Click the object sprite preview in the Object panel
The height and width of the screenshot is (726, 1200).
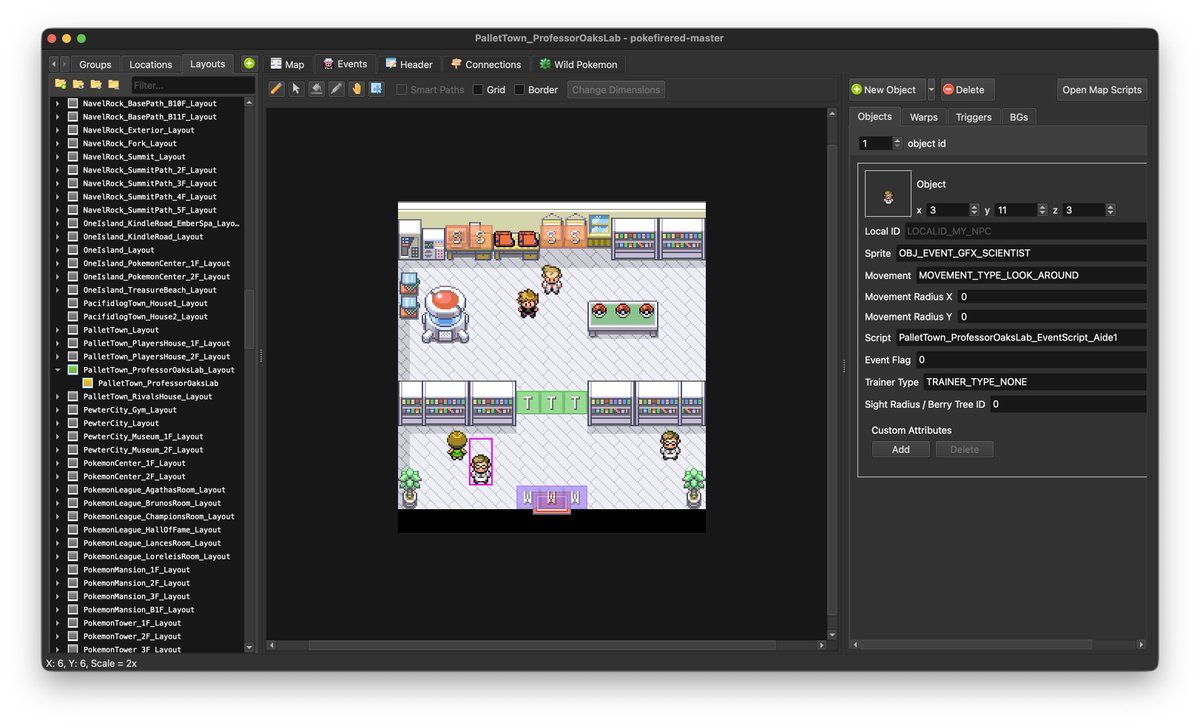[888, 194]
